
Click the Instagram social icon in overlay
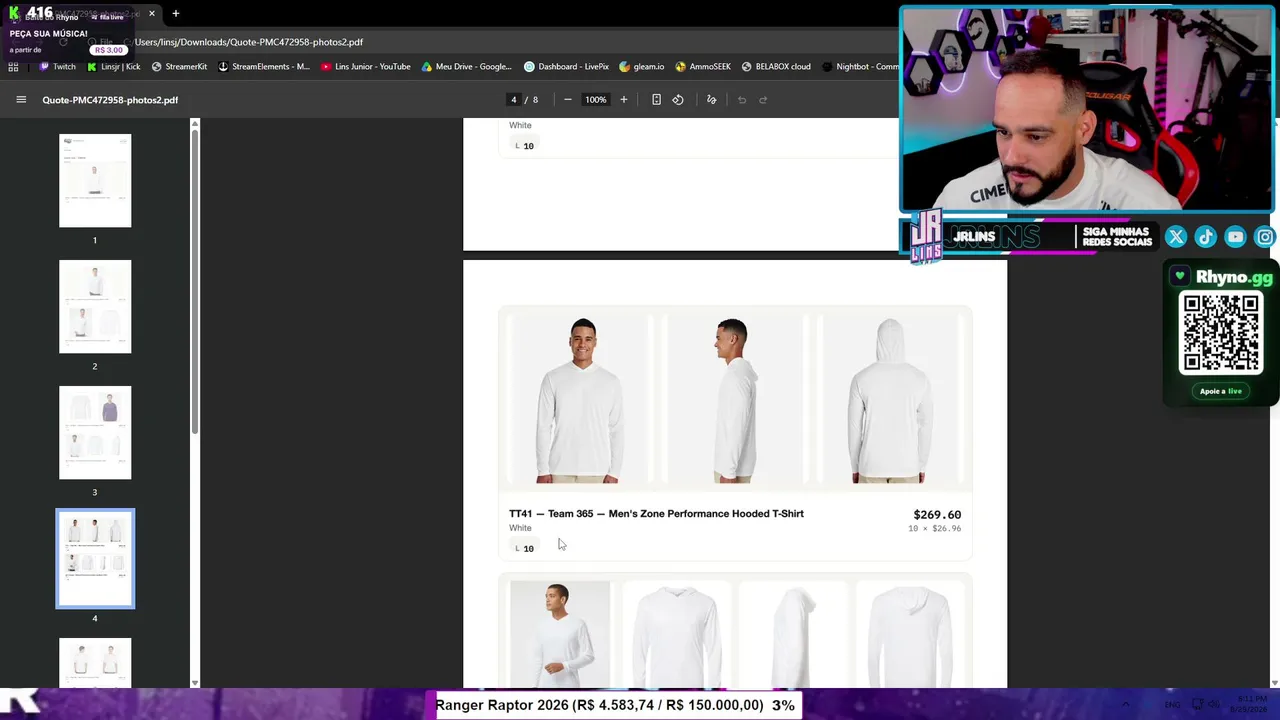click(1265, 237)
